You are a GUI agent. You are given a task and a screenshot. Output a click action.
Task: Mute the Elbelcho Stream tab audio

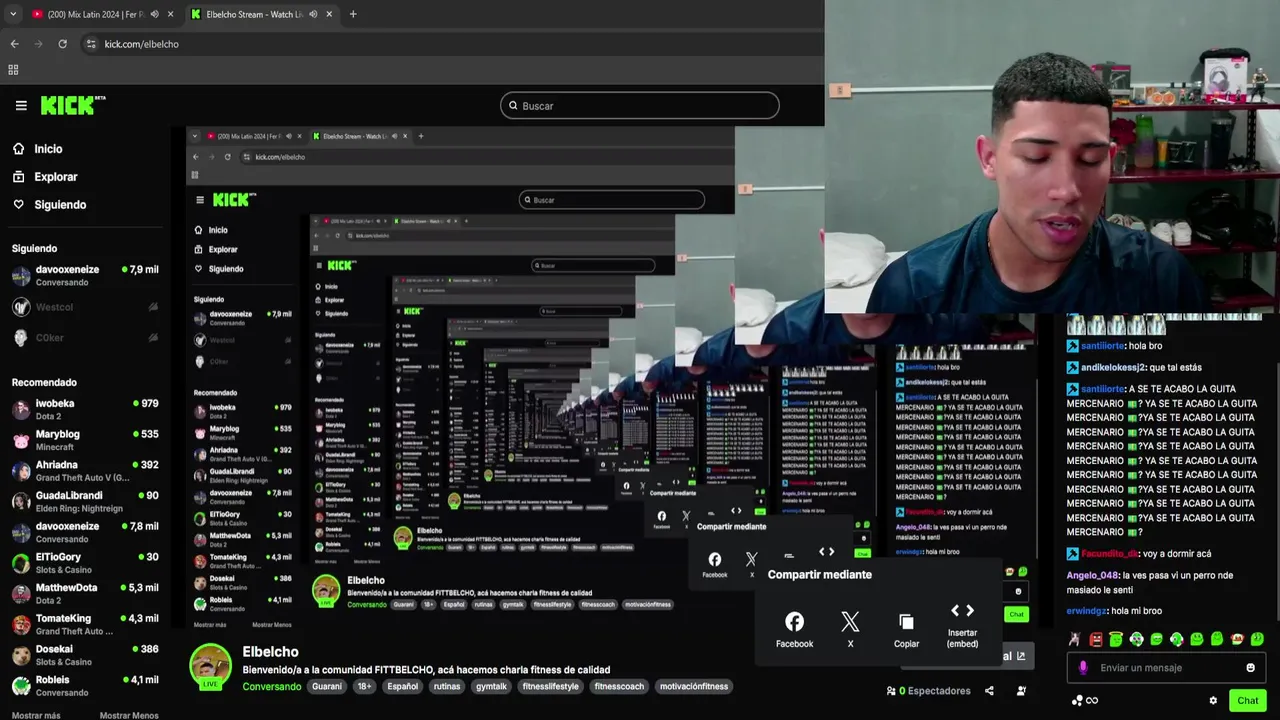click(313, 14)
